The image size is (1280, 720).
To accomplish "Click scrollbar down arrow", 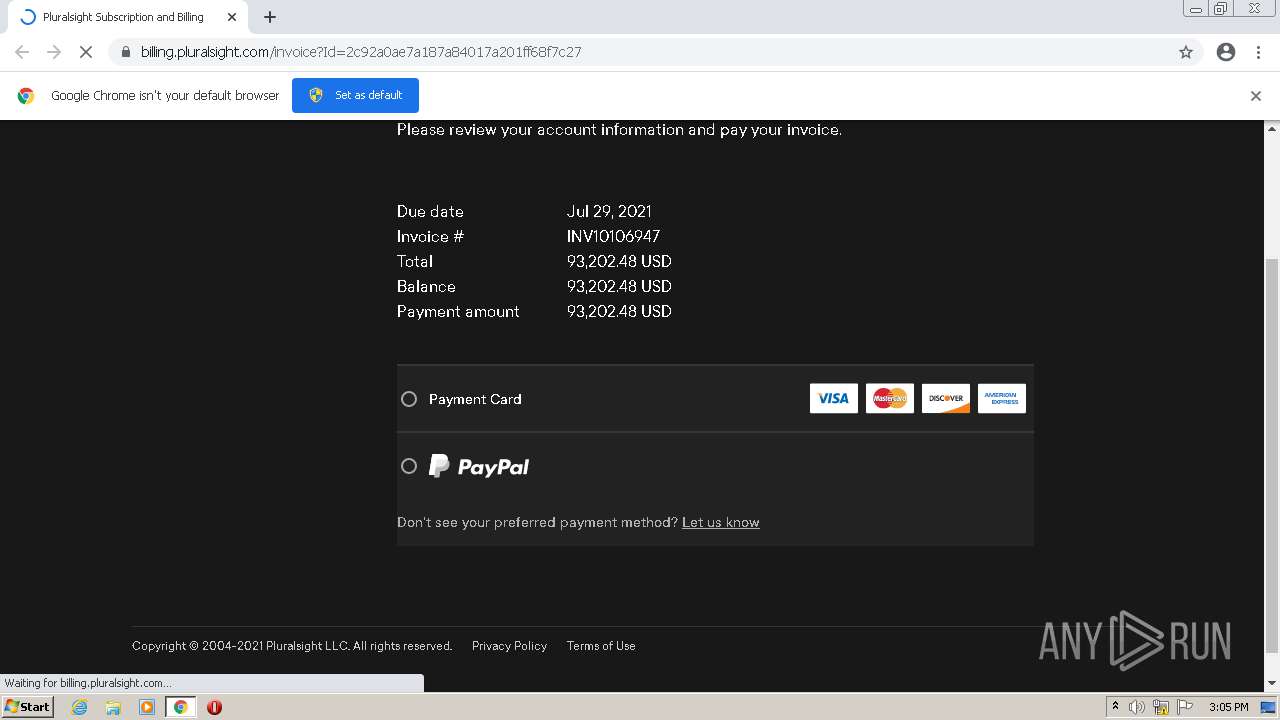I will coord(1272,684).
